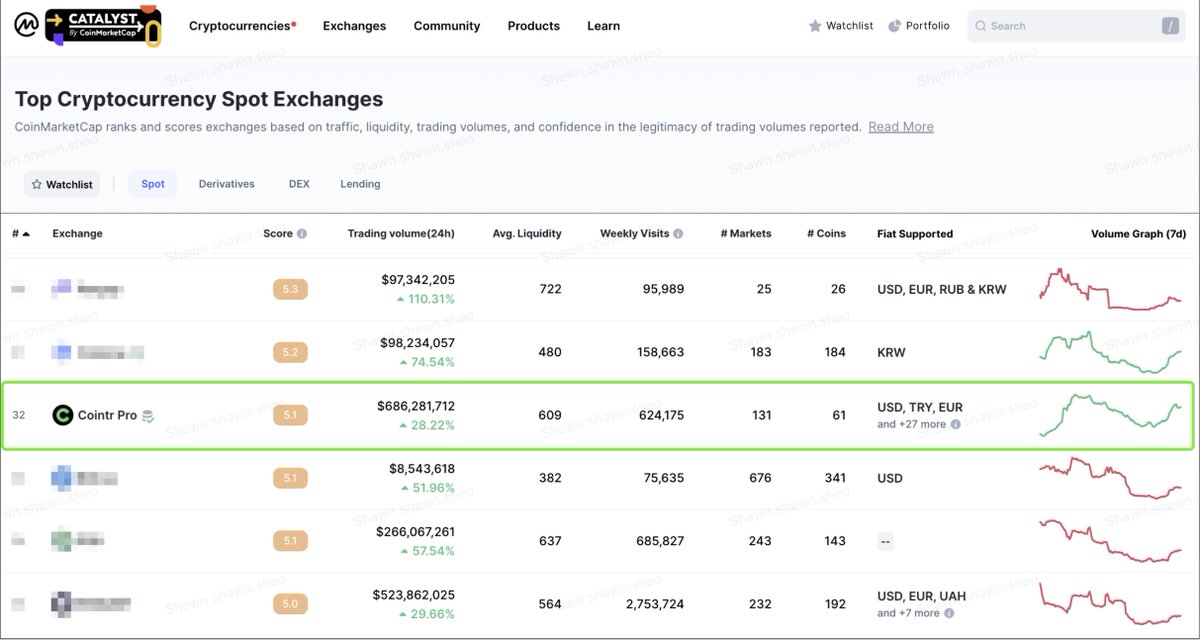The image size is (1200, 640).
Task: Switch to the Derivatives tab
Action: coord(227,184)
